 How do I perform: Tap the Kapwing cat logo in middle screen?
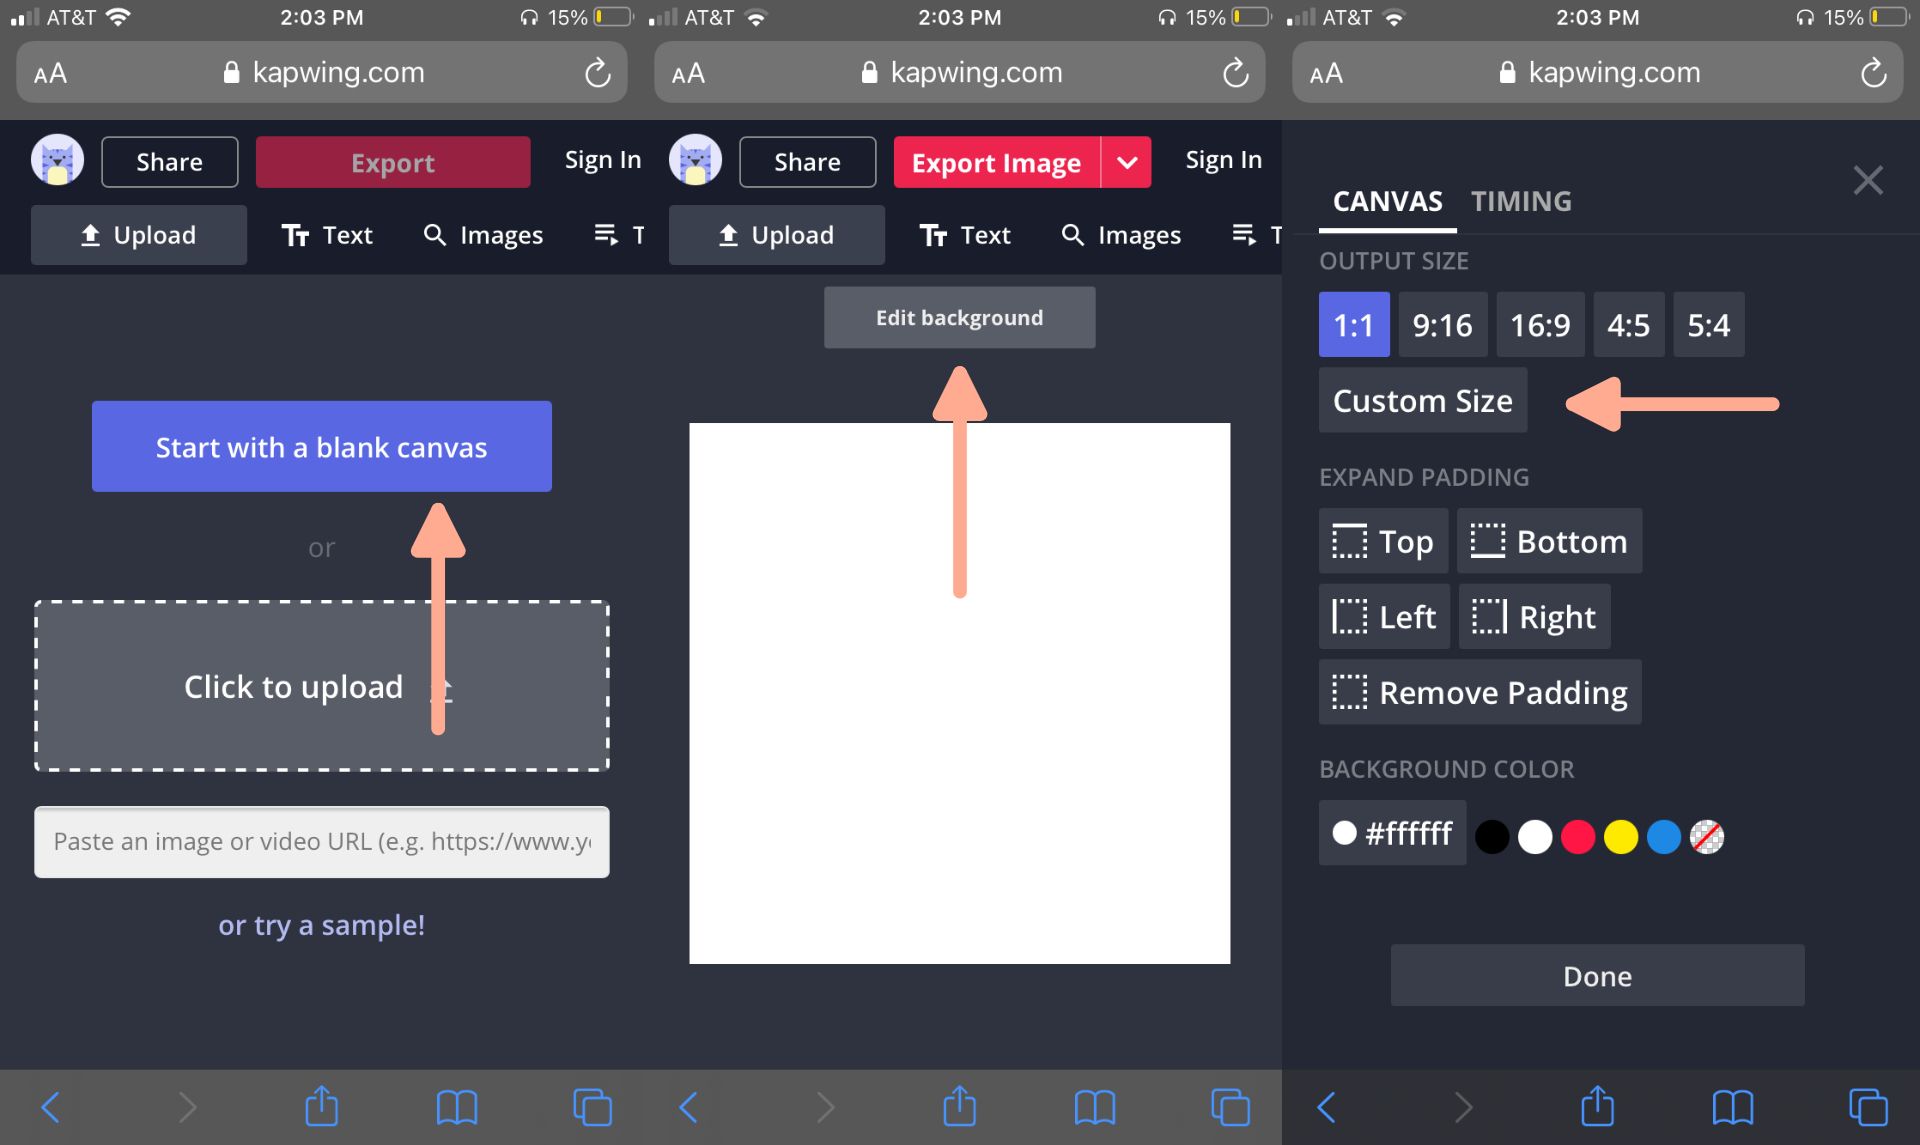pos(695,161)
